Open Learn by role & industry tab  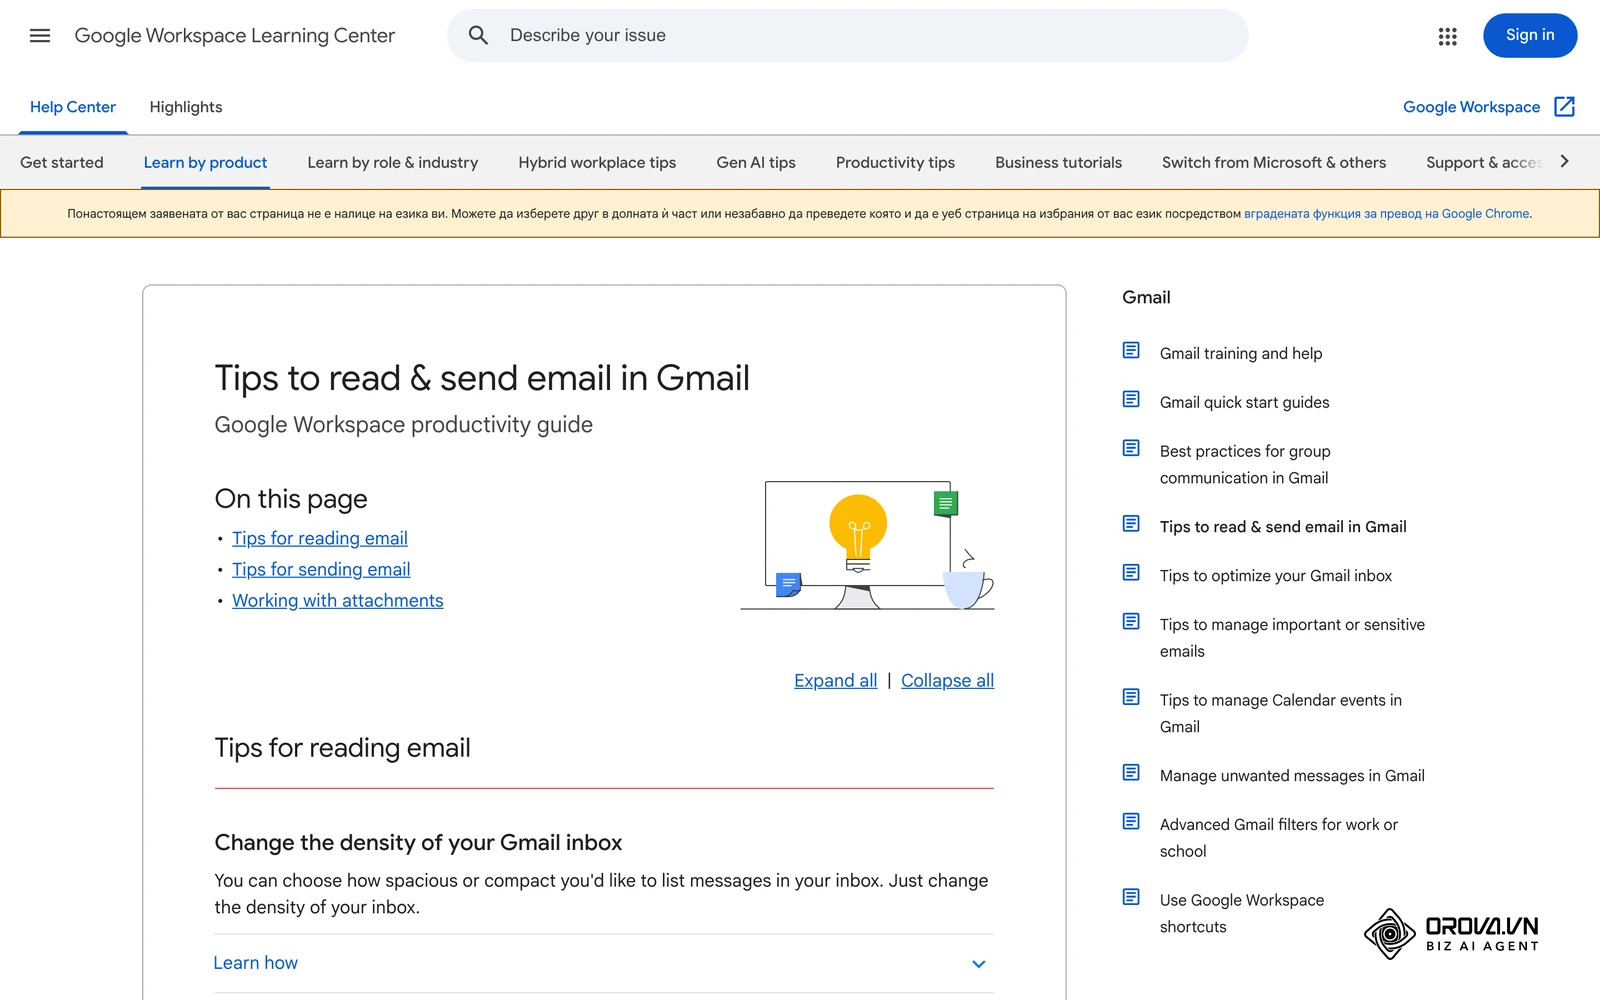(393, 162)
